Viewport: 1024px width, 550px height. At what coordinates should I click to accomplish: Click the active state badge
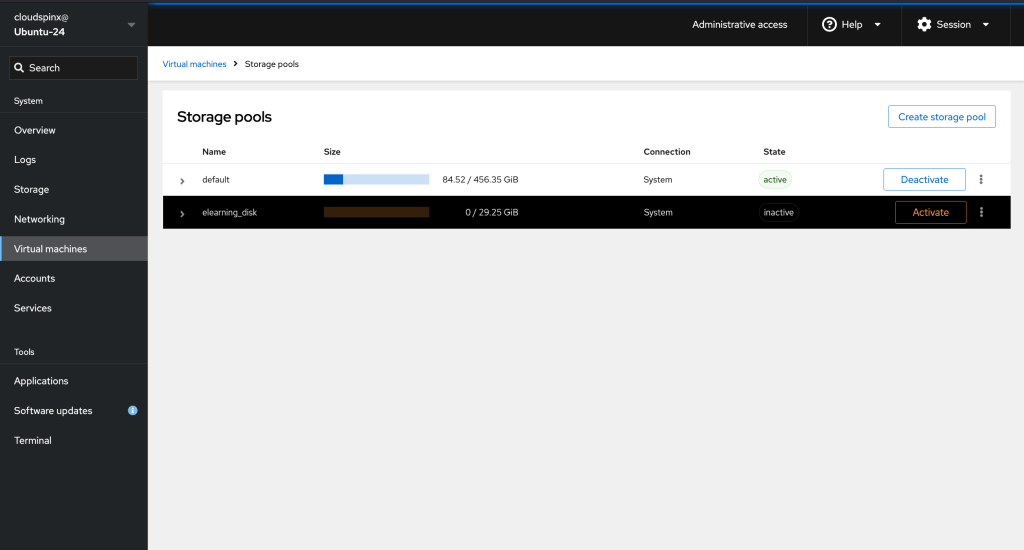[x=775, y=180]
